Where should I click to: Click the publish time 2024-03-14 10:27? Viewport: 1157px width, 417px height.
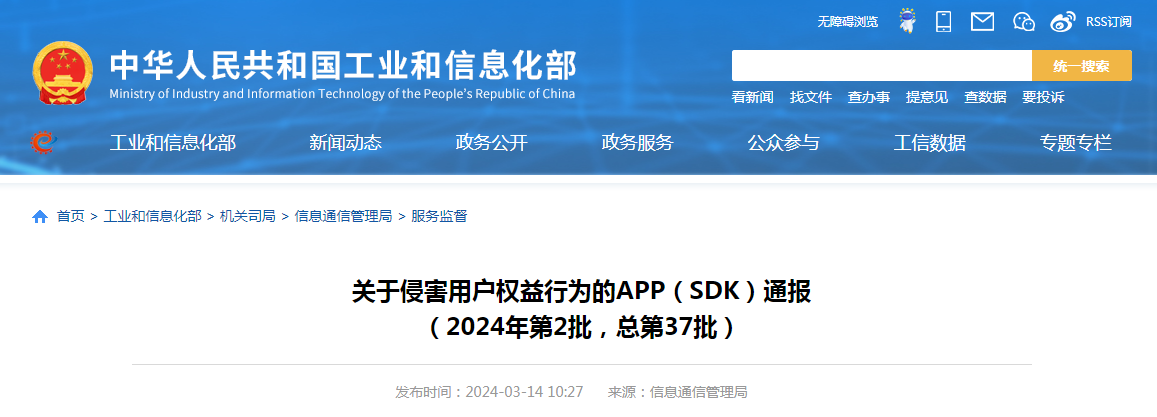524,392
